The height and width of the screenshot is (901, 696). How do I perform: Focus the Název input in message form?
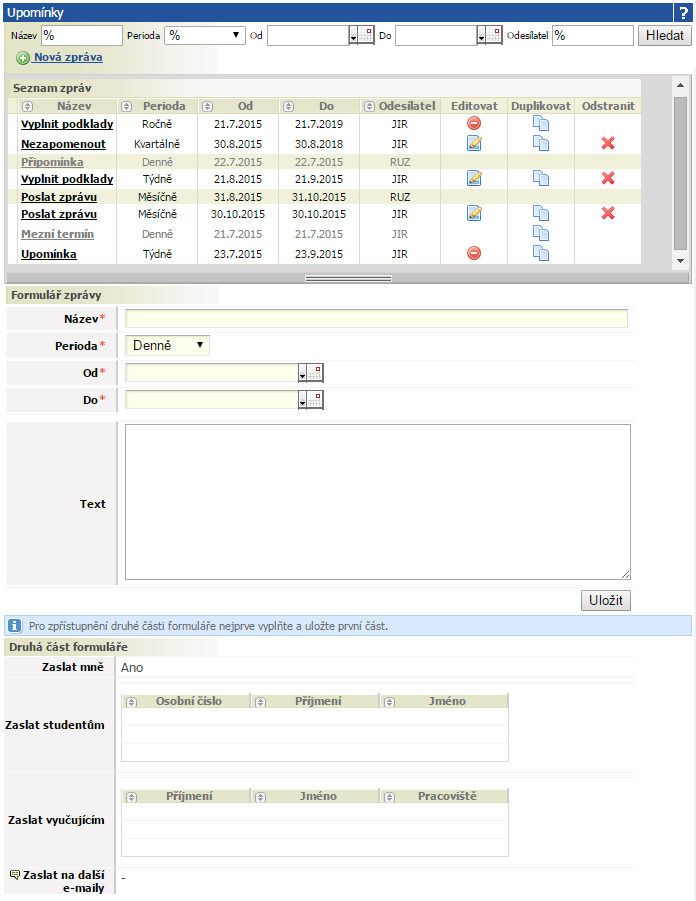pos(376,319)
